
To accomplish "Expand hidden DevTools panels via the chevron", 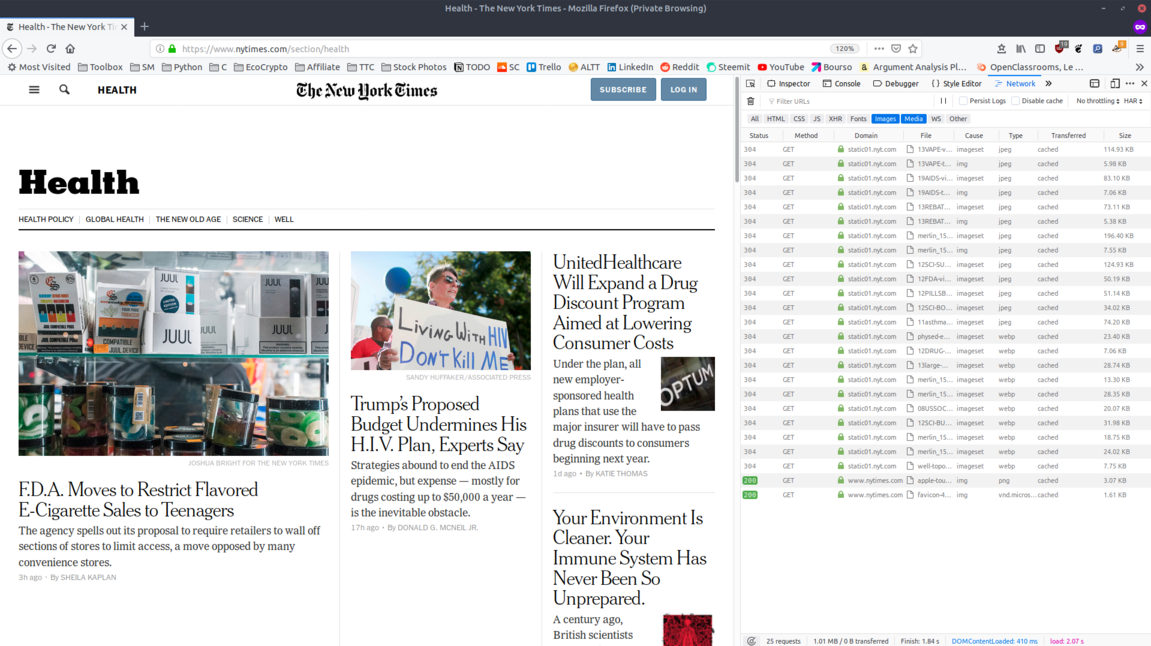I will [1049, 84].
